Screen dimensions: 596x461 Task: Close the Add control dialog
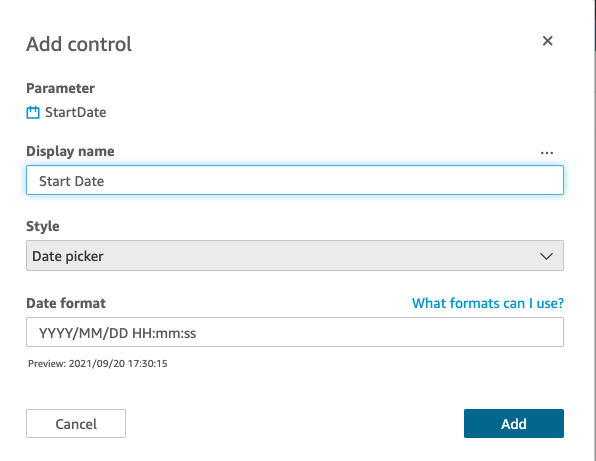coord(547,41)
